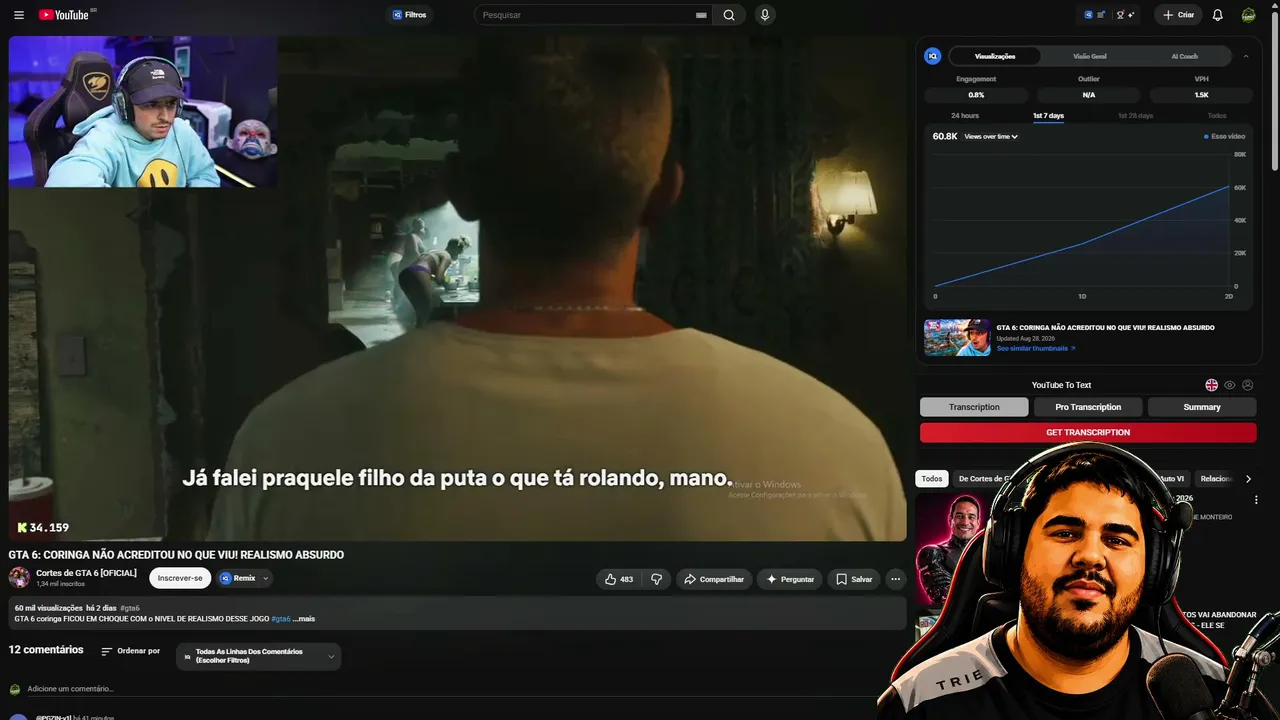Select the 1st 28 days range

(1135, 116)
